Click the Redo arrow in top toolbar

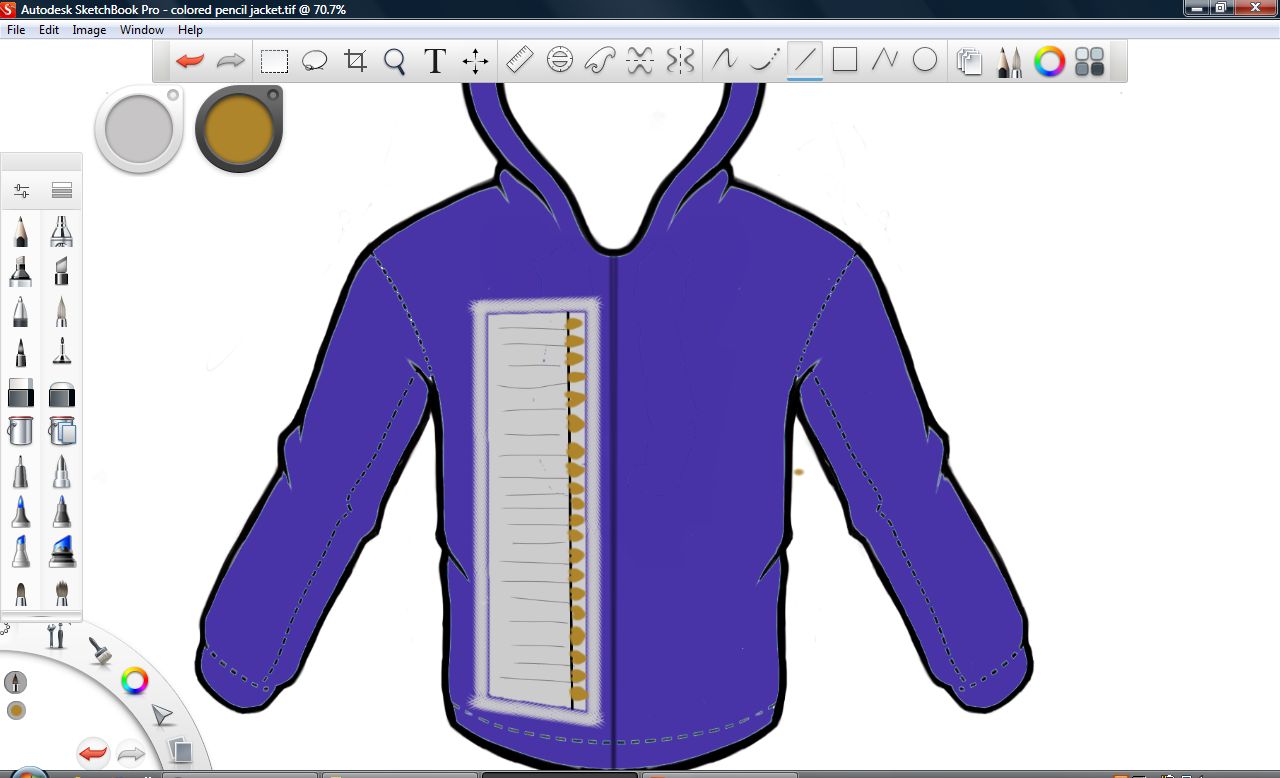point(231,61)
